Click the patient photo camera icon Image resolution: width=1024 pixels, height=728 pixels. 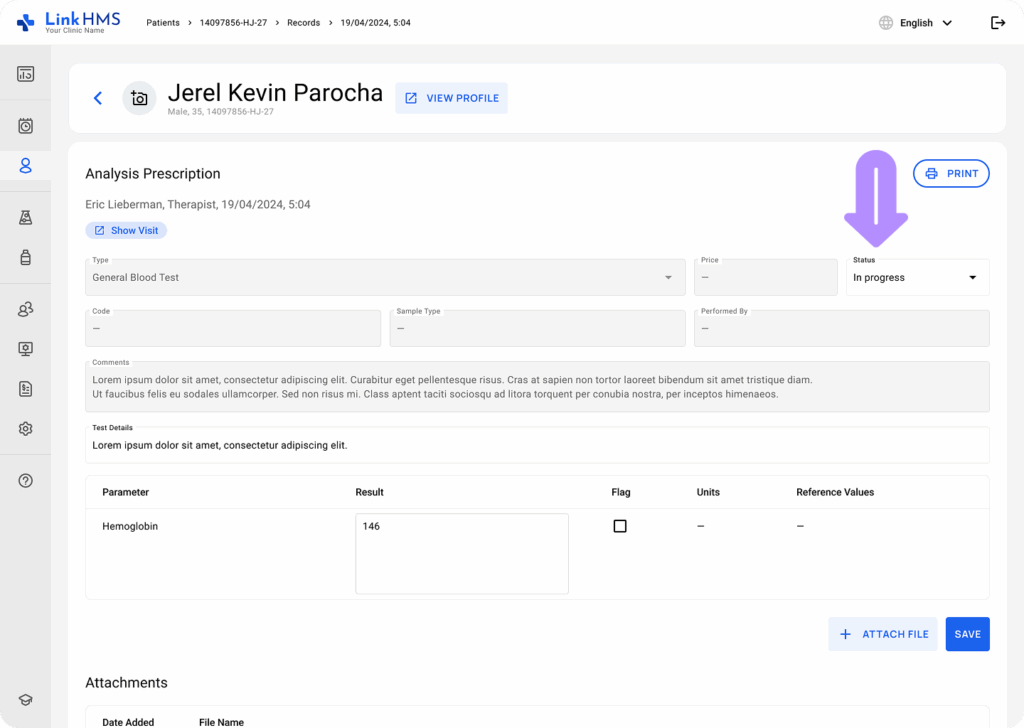pos(139,98)
